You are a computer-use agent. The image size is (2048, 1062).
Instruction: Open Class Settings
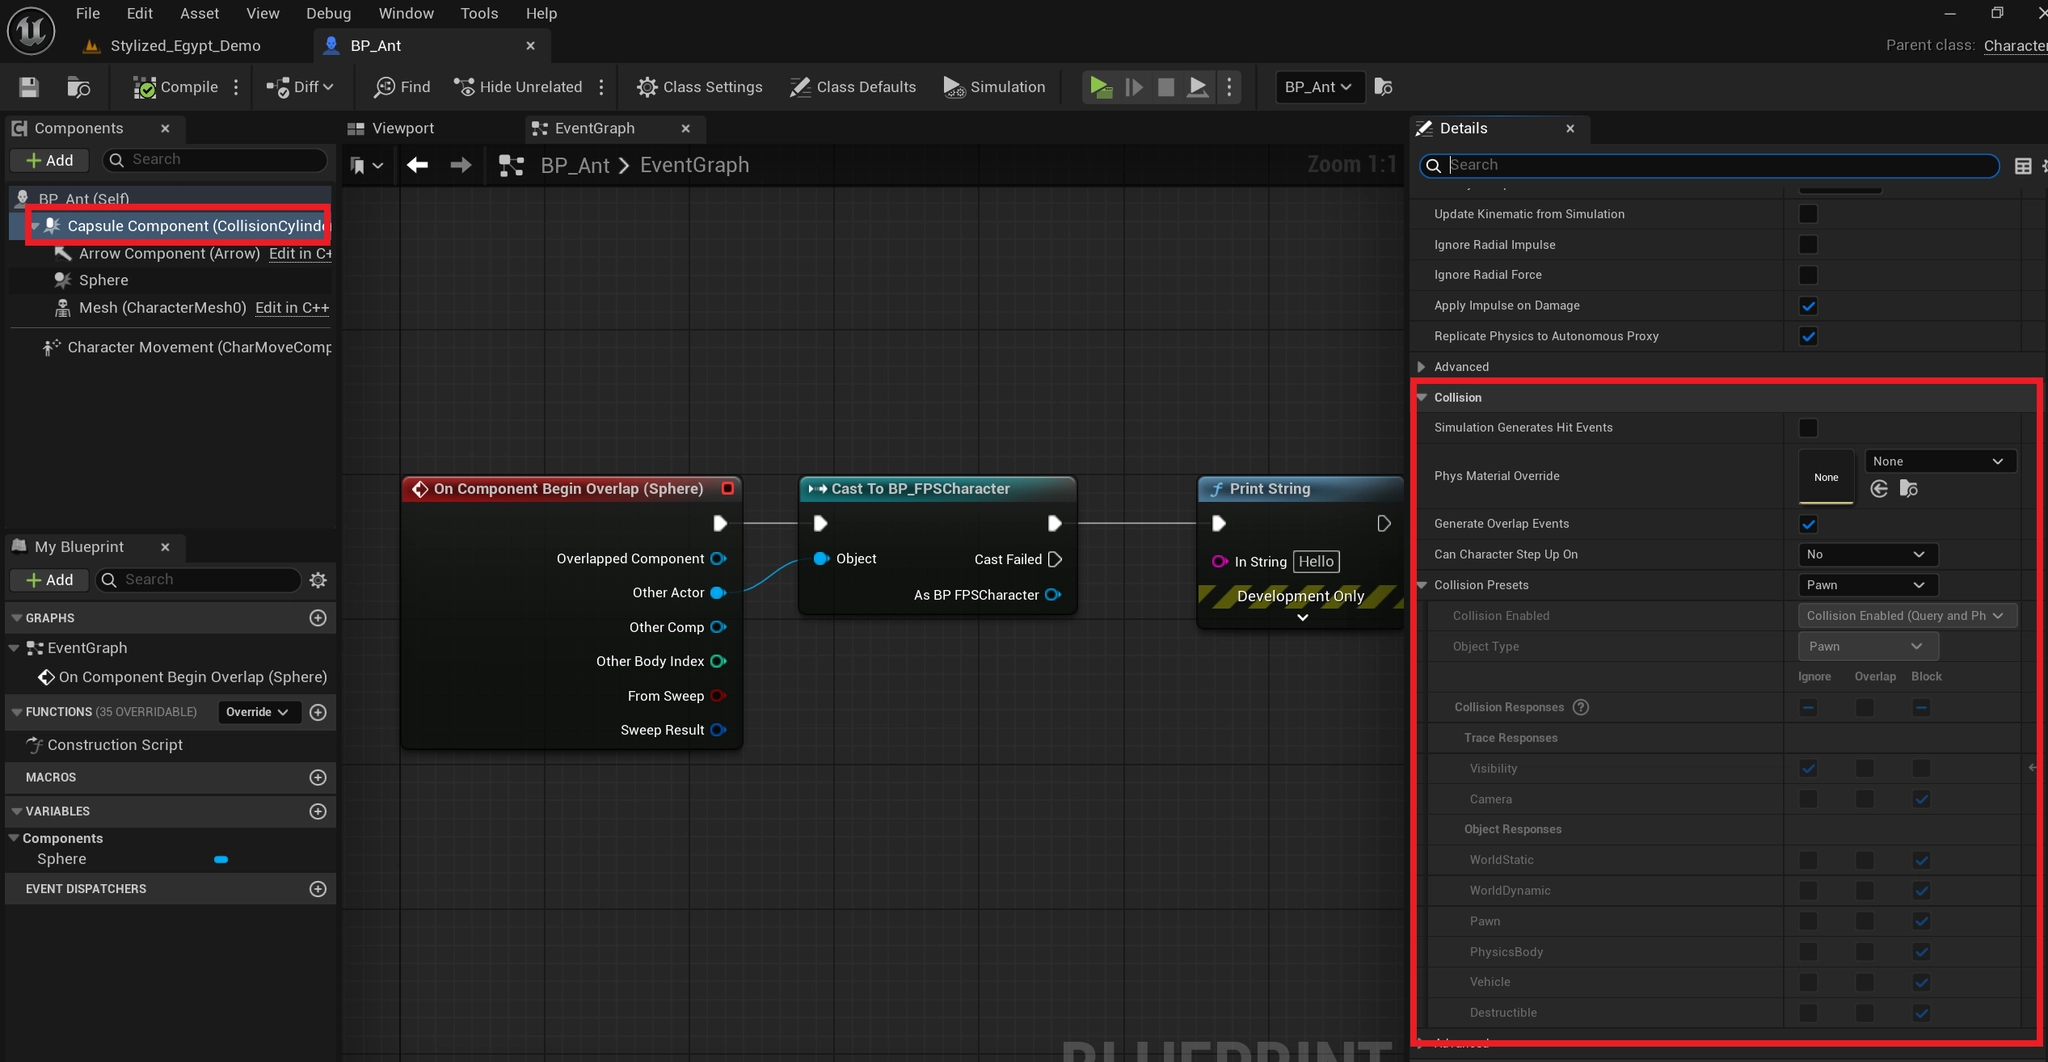[x=700, y=87]
